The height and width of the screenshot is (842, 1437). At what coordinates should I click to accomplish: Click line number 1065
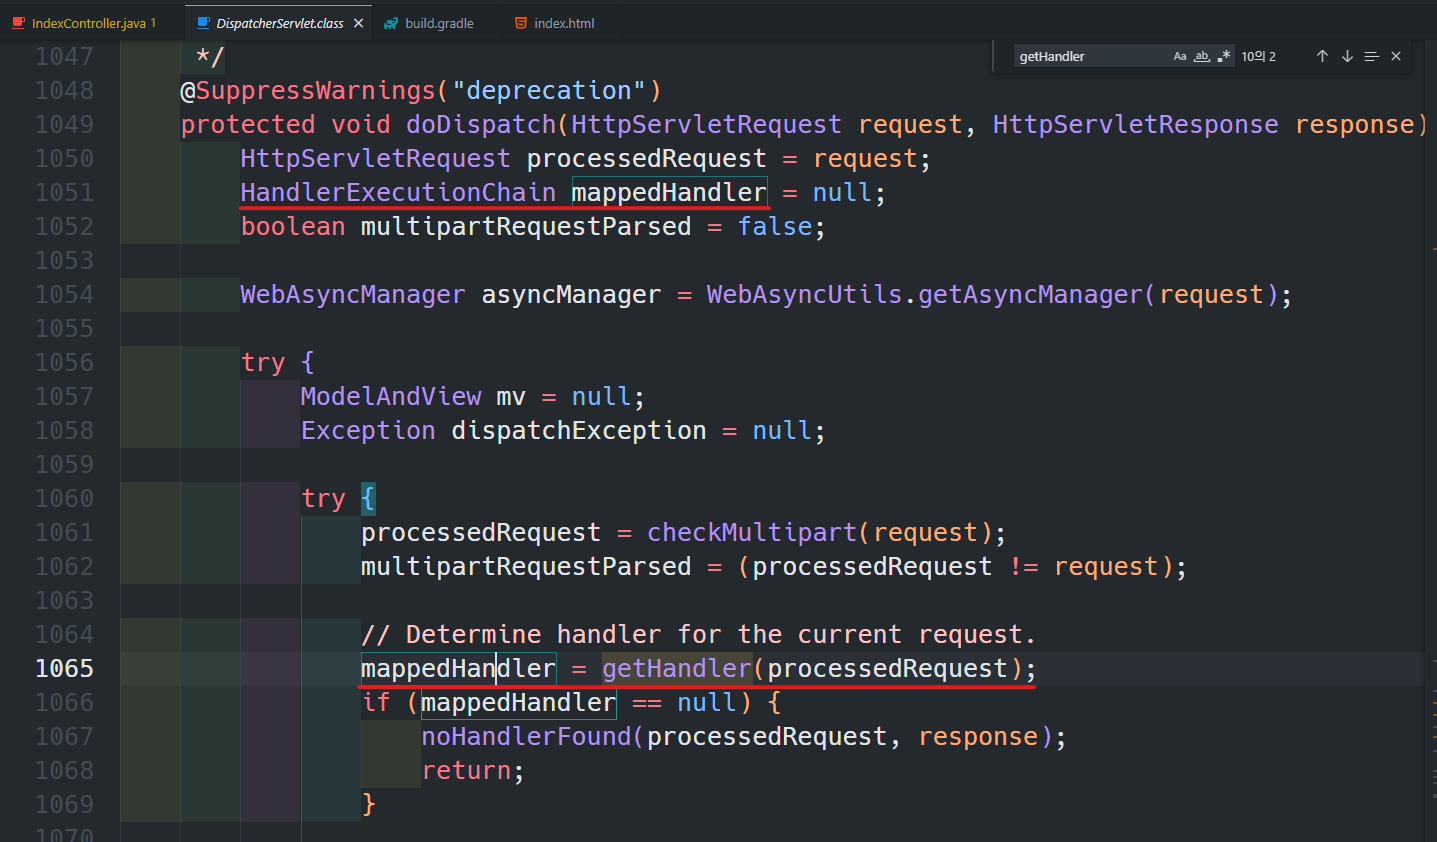(64, 668)
